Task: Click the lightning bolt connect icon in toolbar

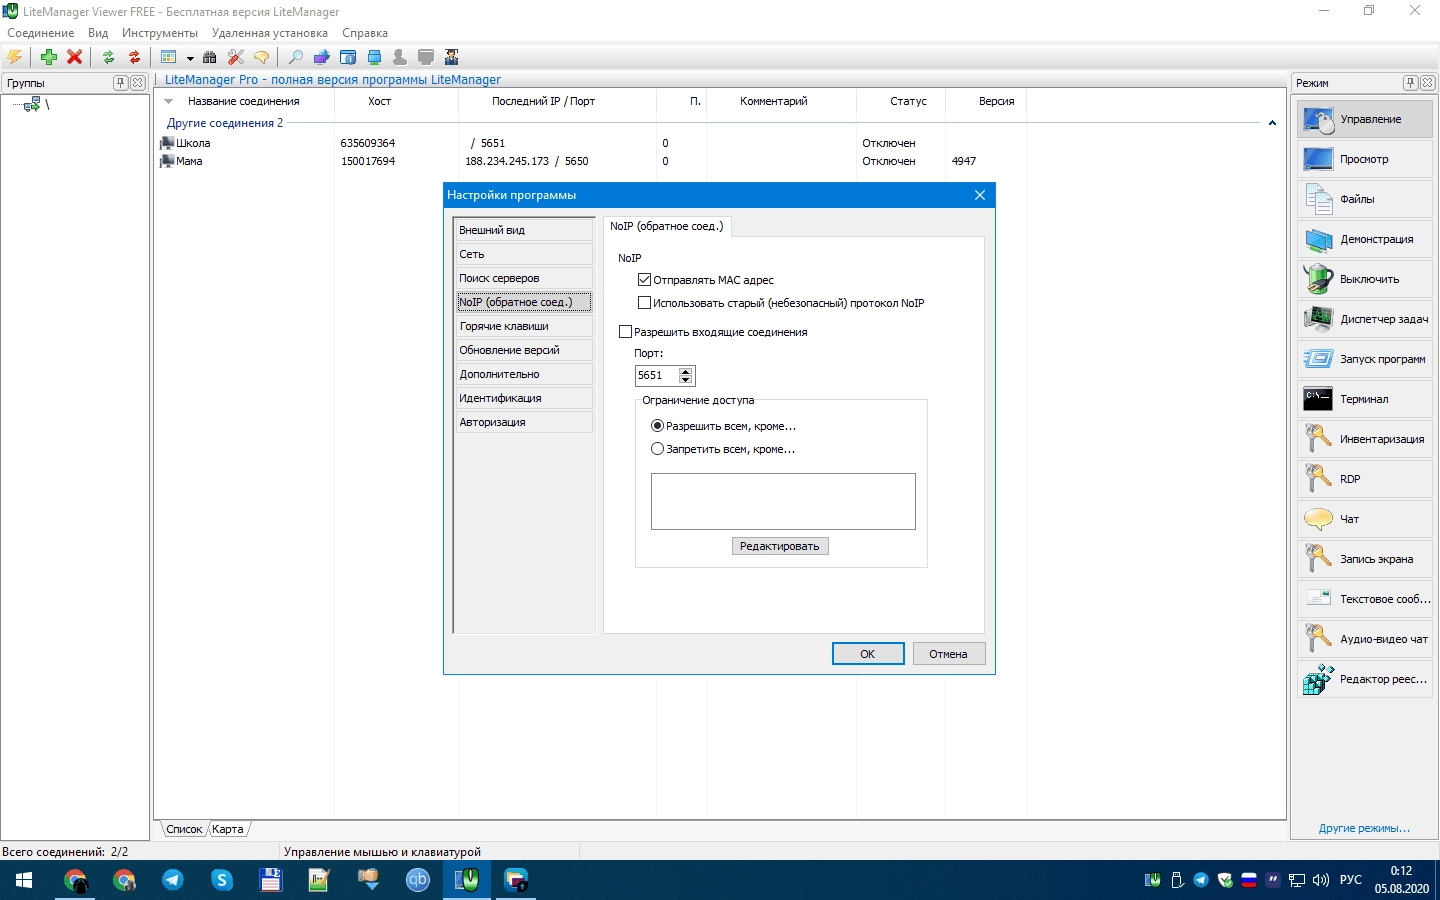Action: pos(16,57)
